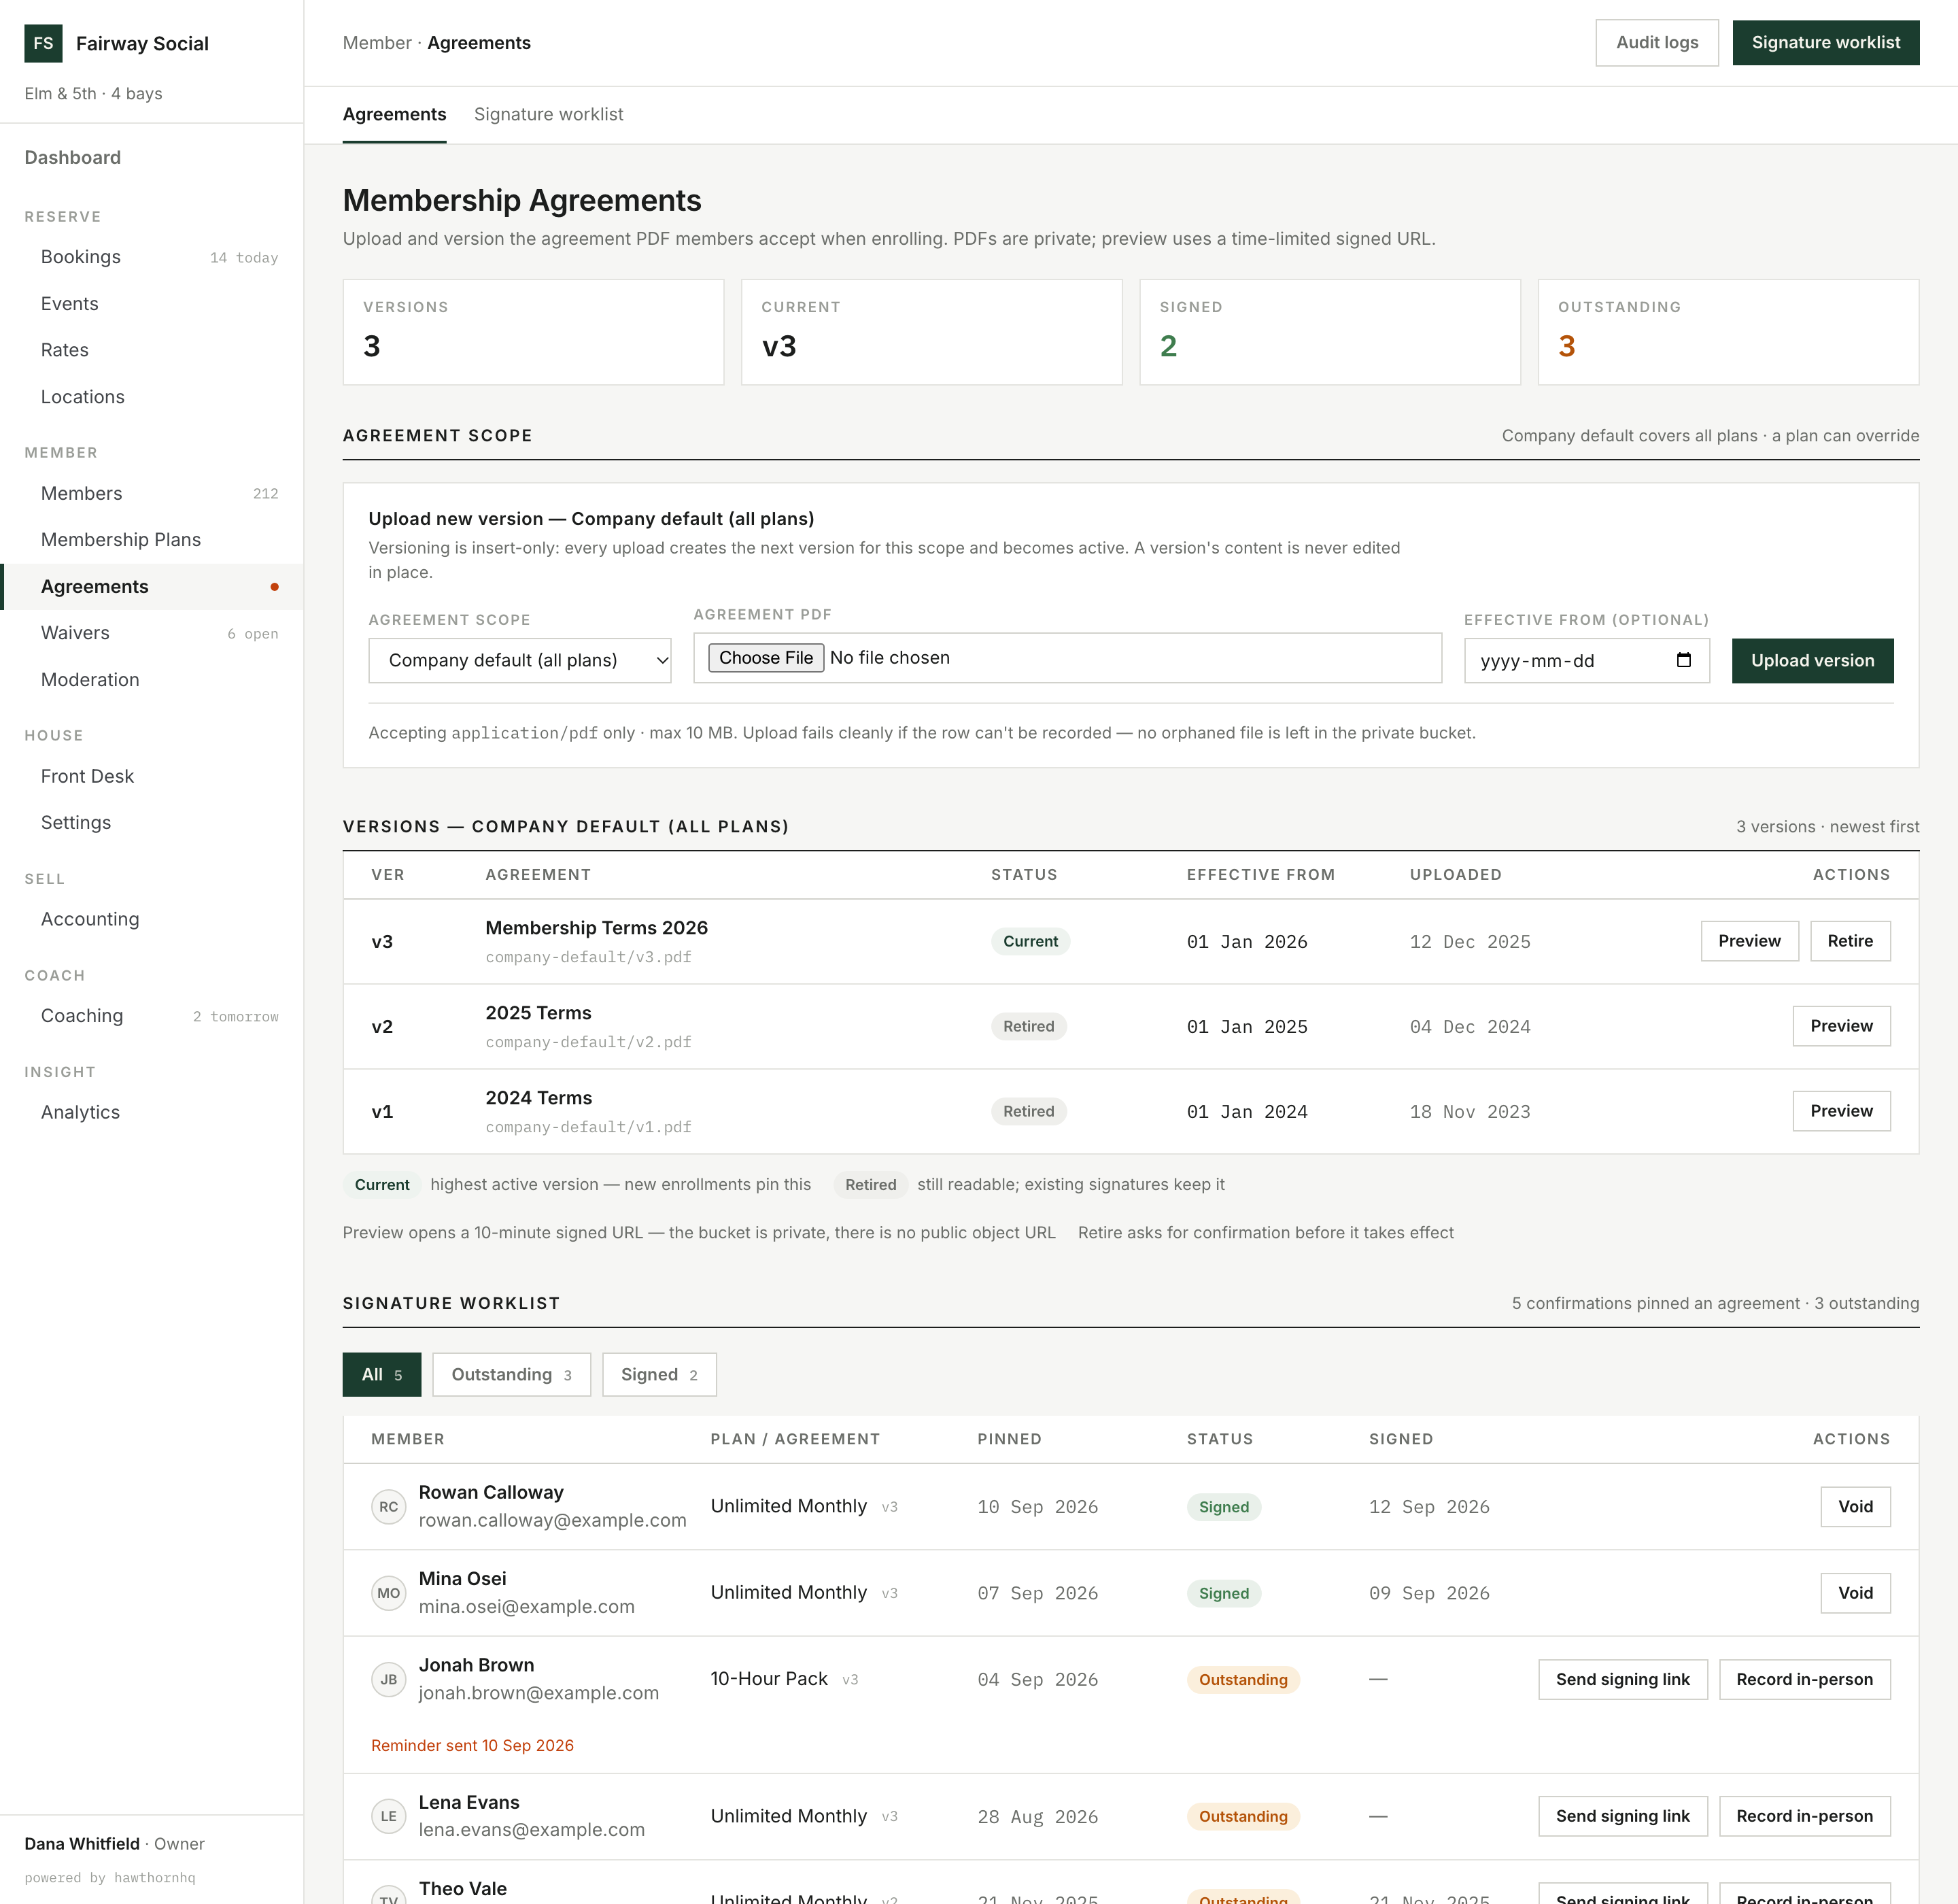
Task: Record in-person signature for Jonah Brown
Action: pos(1804,1679)
